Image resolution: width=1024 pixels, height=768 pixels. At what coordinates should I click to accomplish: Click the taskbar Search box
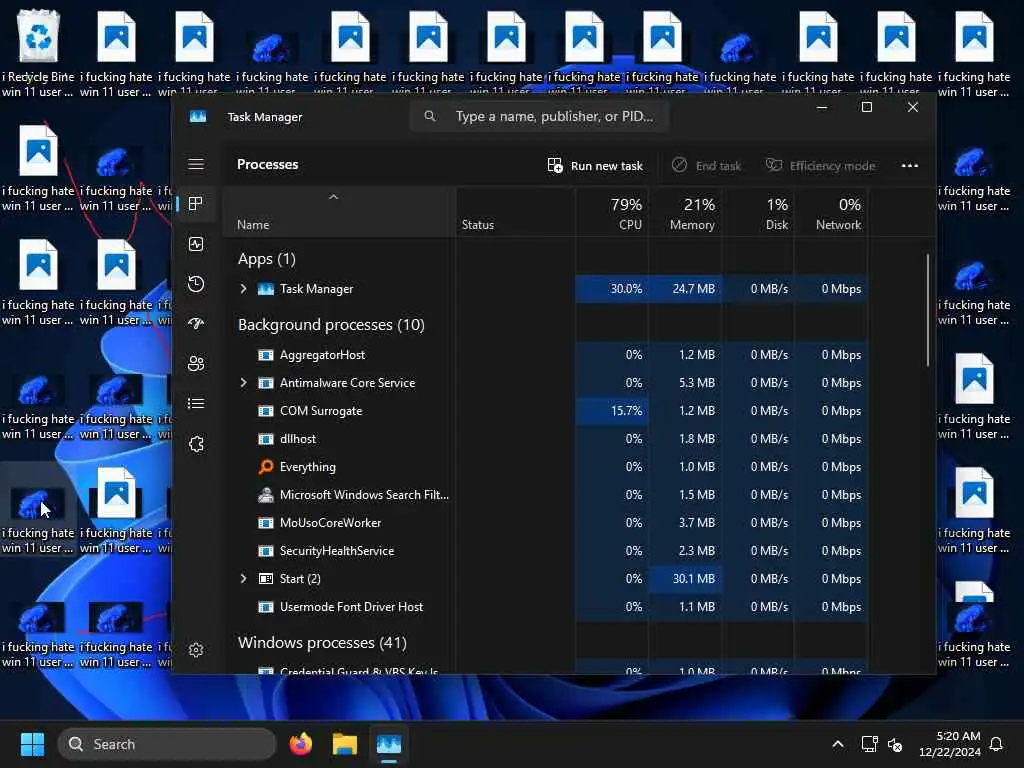(167, 744)
